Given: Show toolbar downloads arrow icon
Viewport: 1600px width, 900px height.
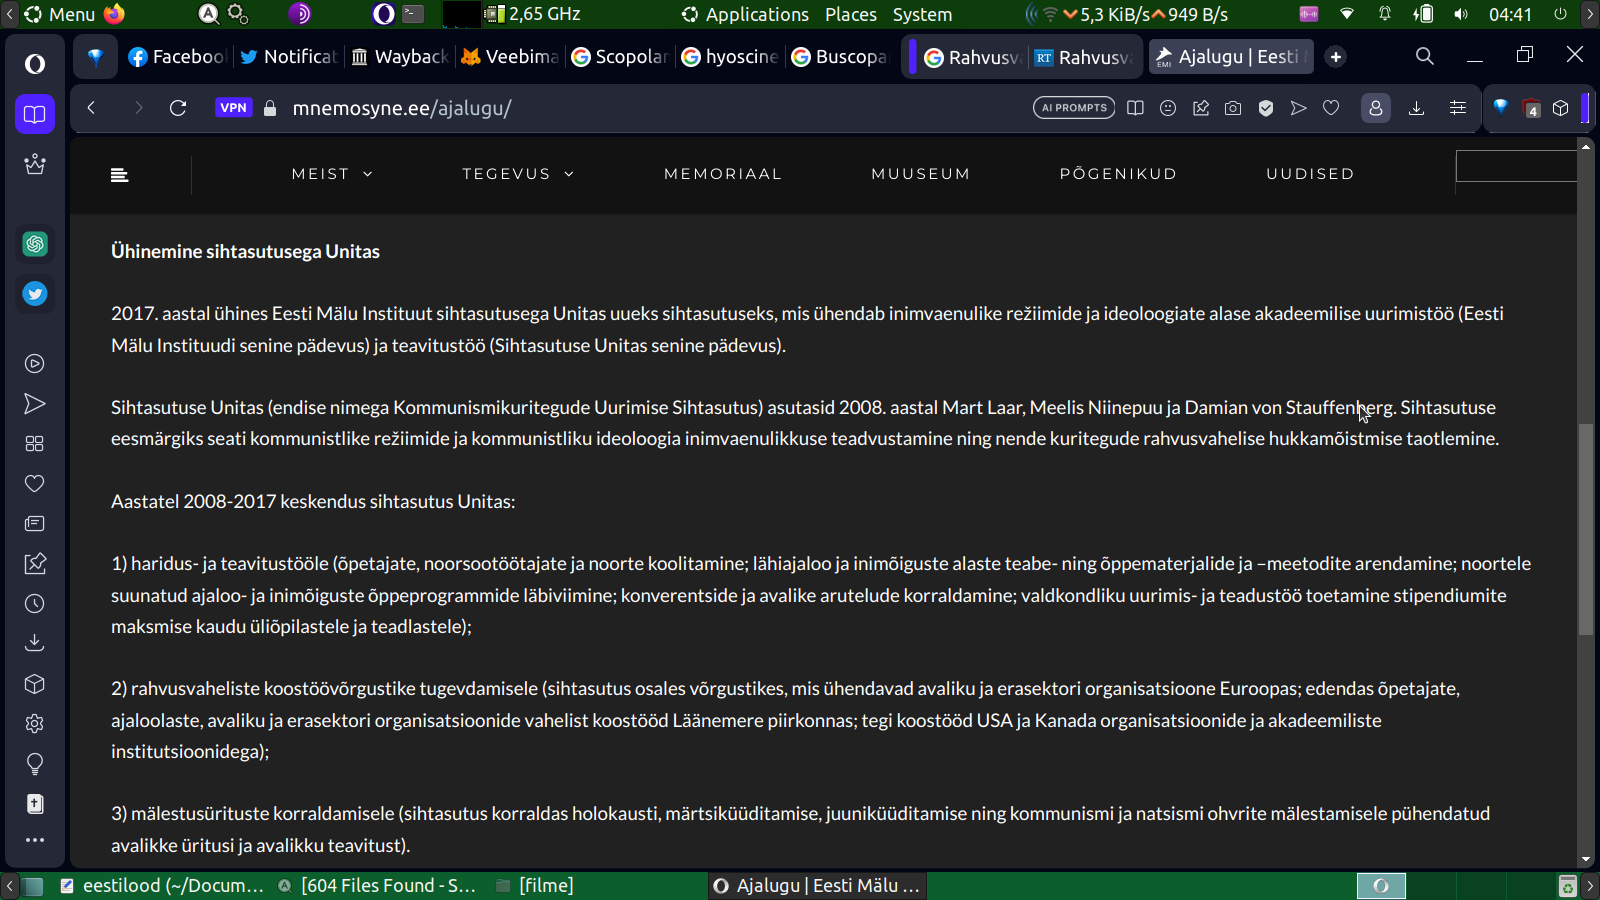Looking at the screenshot, I should click(x=1416, y=108).
